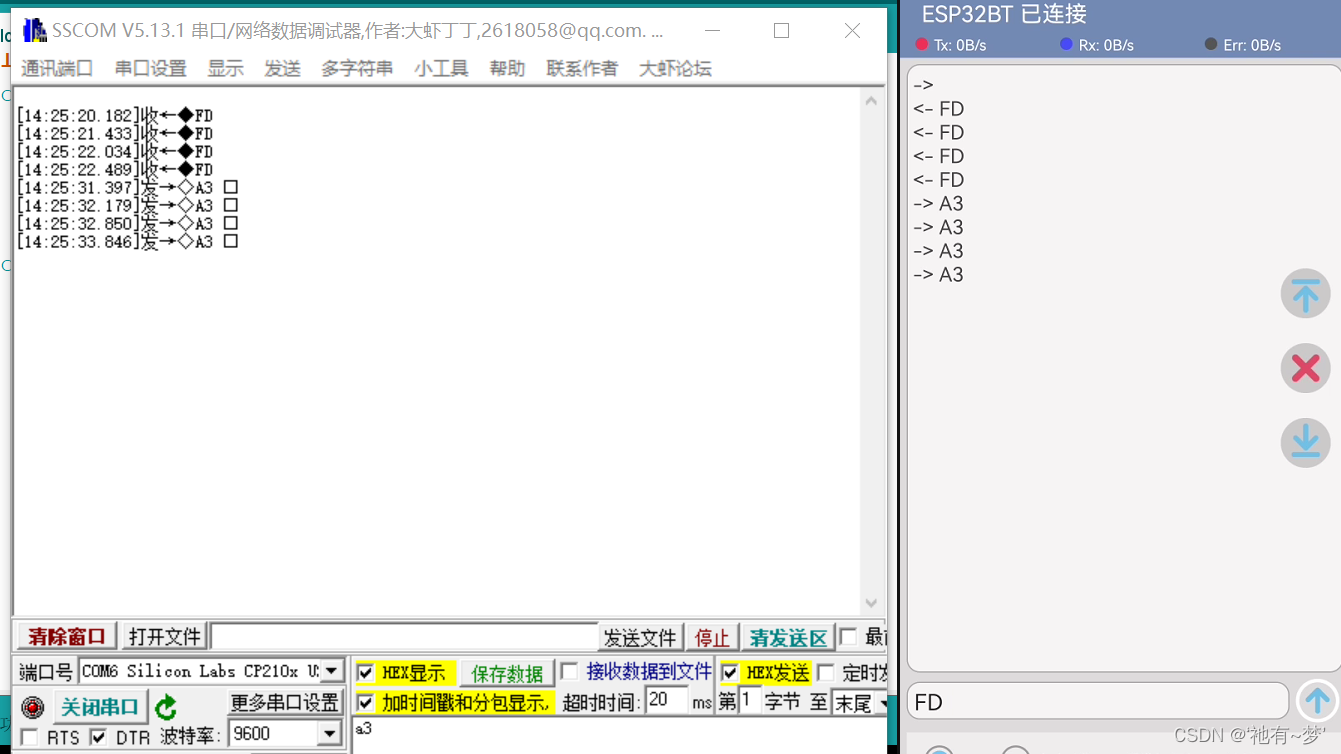Click the log line timestamped 14:25:33.846

click(x=127, y=241)
